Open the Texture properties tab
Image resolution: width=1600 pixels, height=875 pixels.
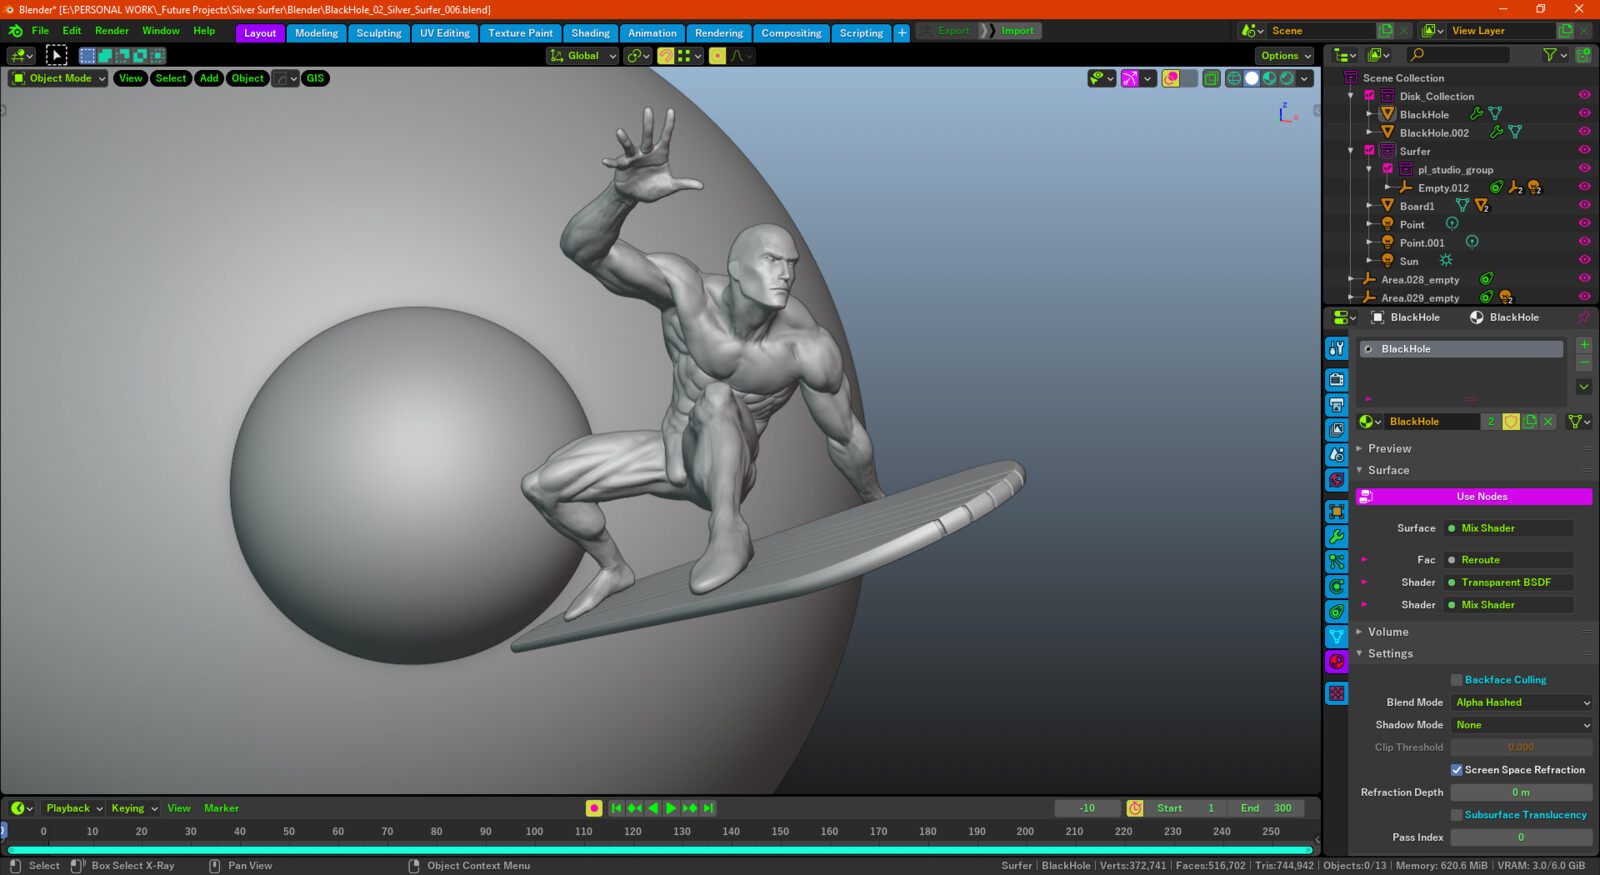(x=1337, y=693)
